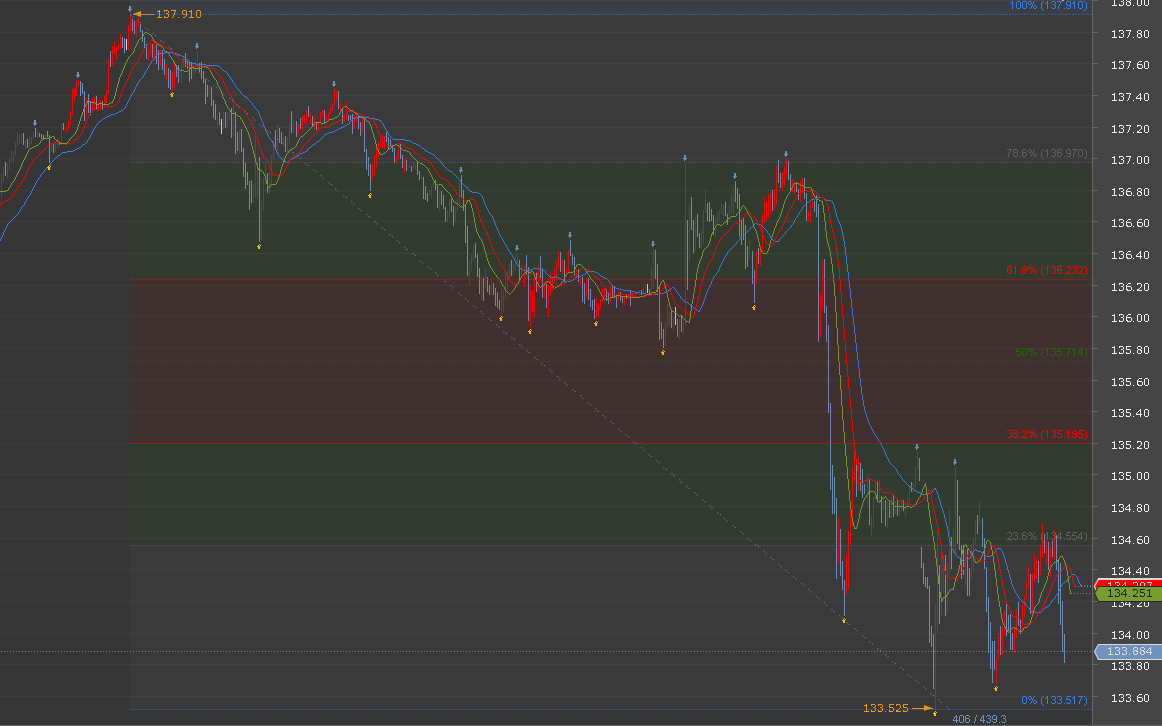Click the orange arrow at 137.910 high
The height and width of the screenshot is (726, 1162).
tap(142, 15)
